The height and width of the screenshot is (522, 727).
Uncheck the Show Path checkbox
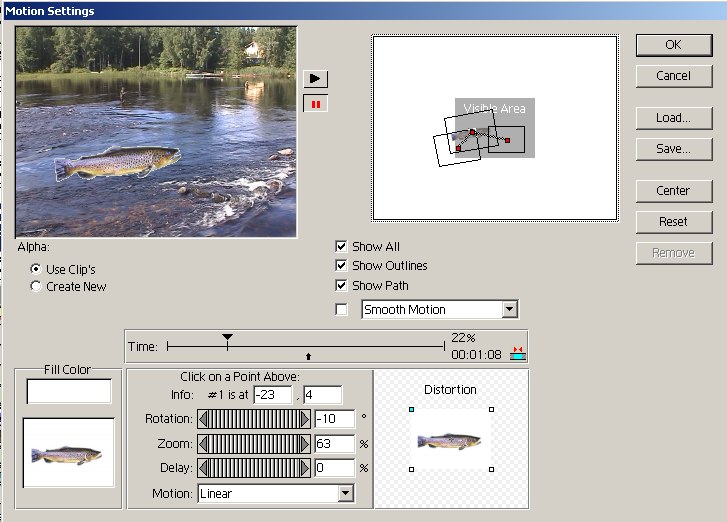coord(341,285)
